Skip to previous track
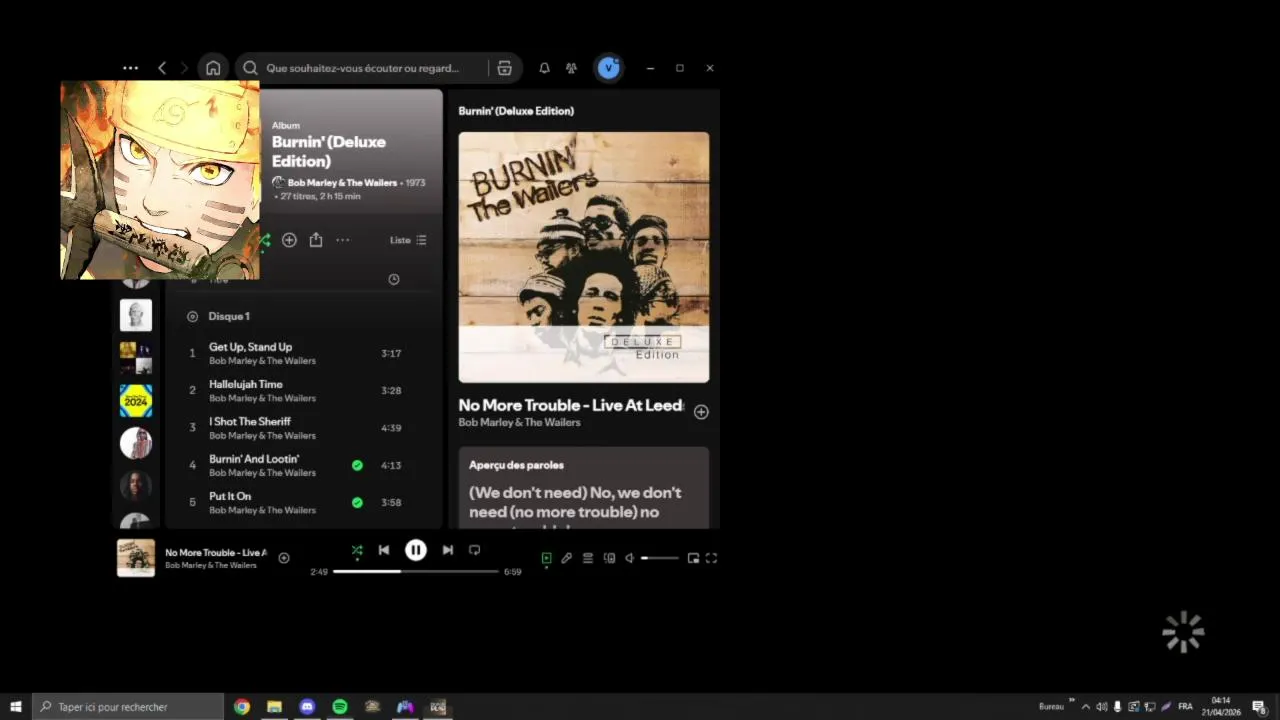The image size is (1280, 720). click(384, 550)
